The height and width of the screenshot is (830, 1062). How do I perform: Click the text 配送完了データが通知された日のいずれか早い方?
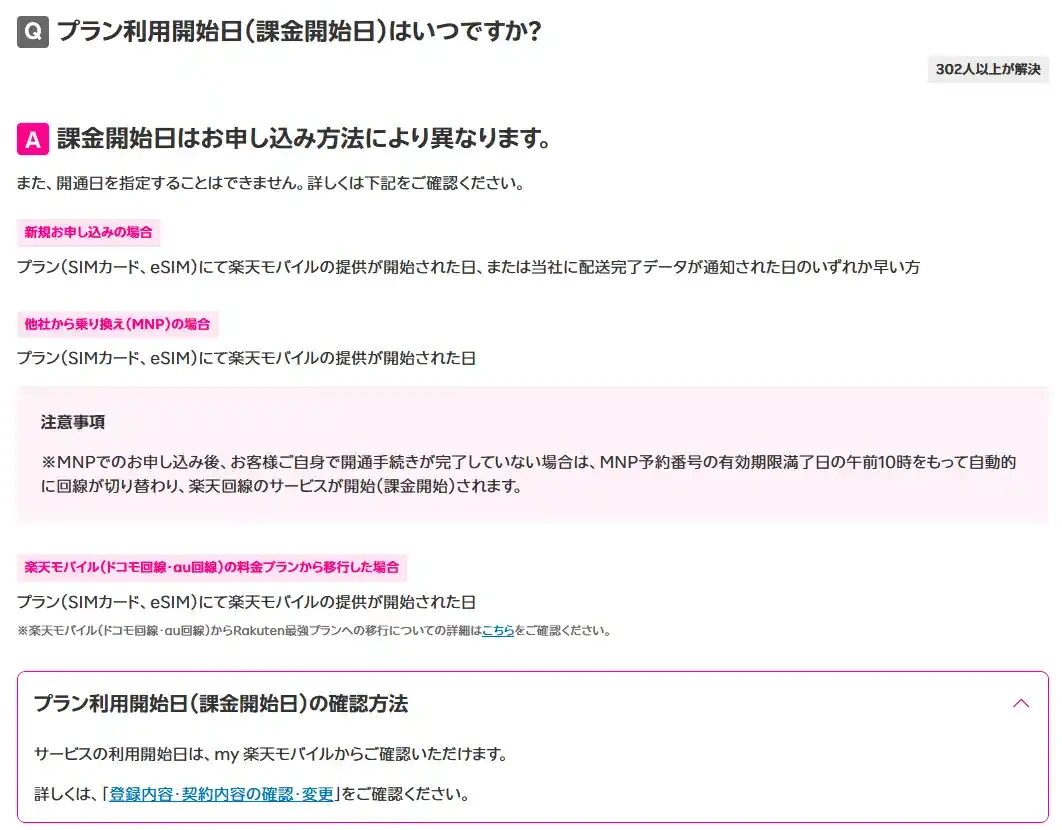tap(748, 268)
